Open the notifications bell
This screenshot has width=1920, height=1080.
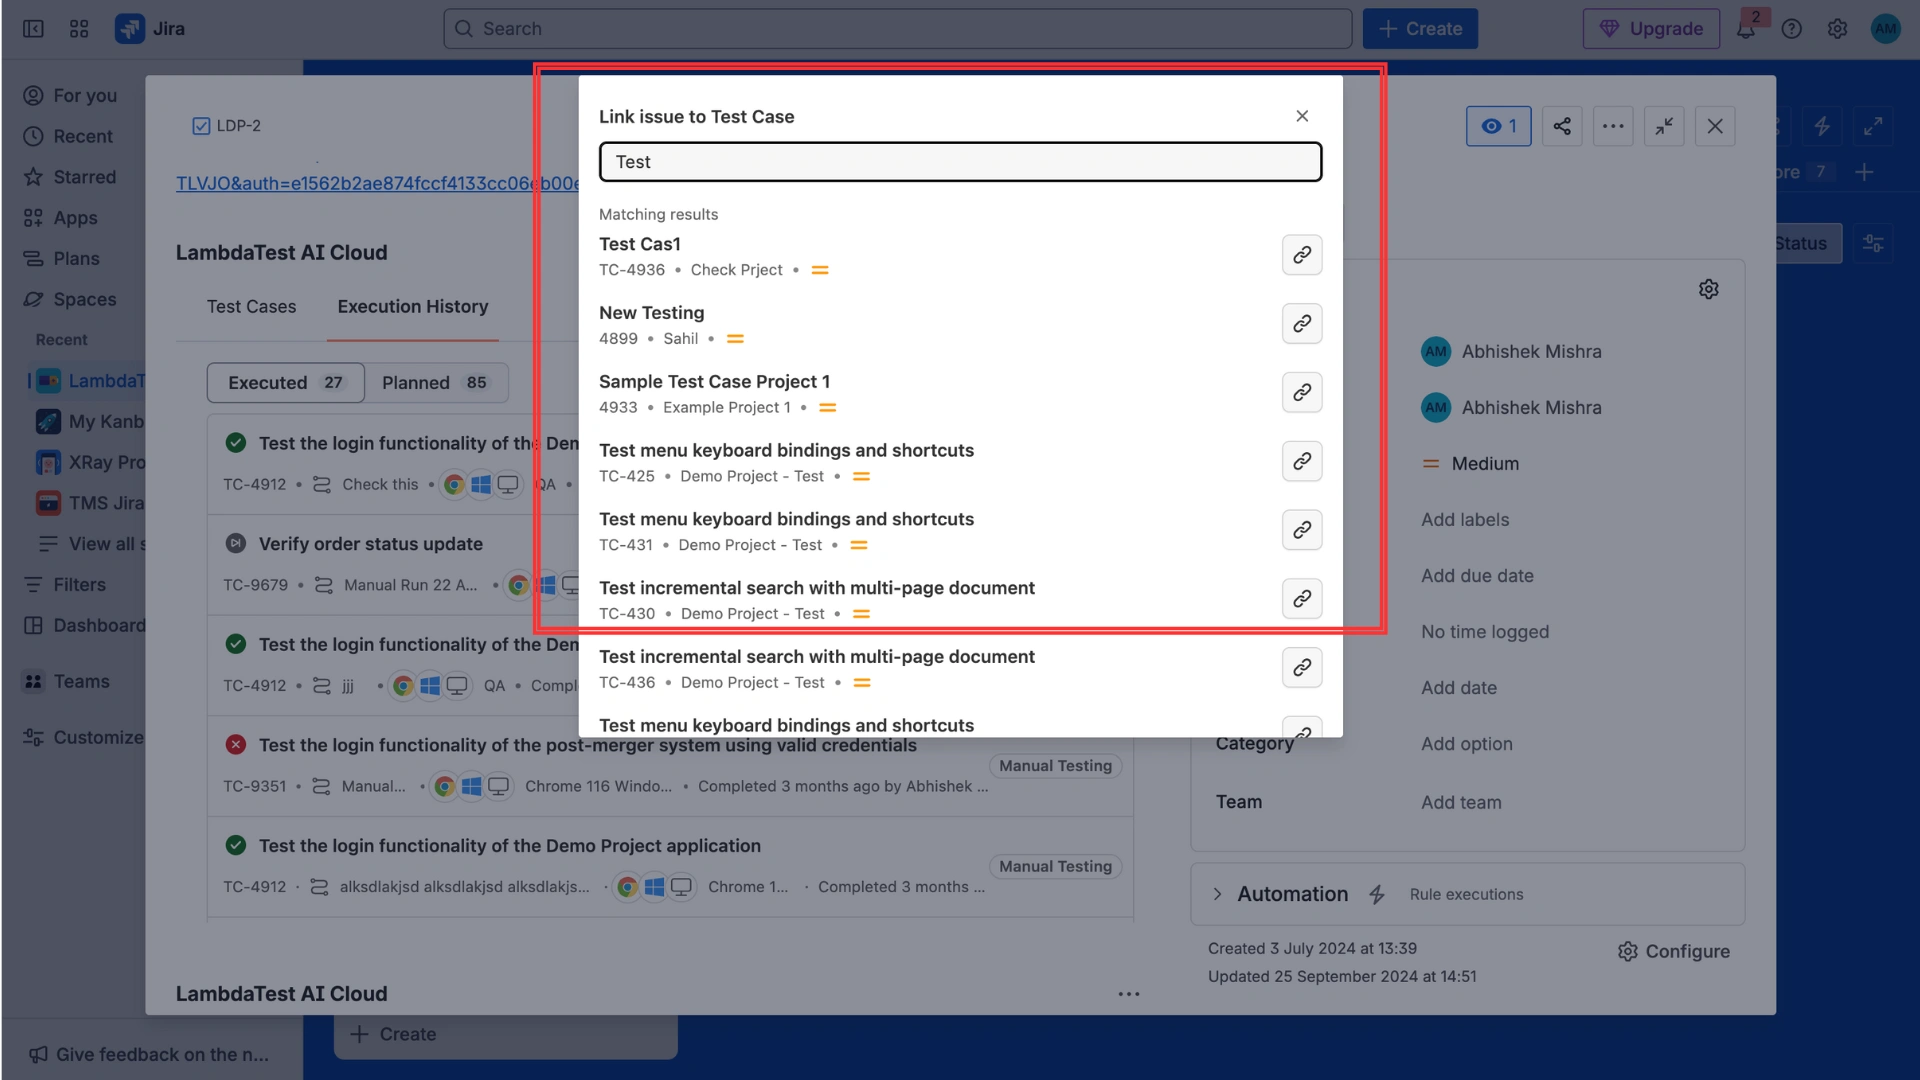[1745, 29]
